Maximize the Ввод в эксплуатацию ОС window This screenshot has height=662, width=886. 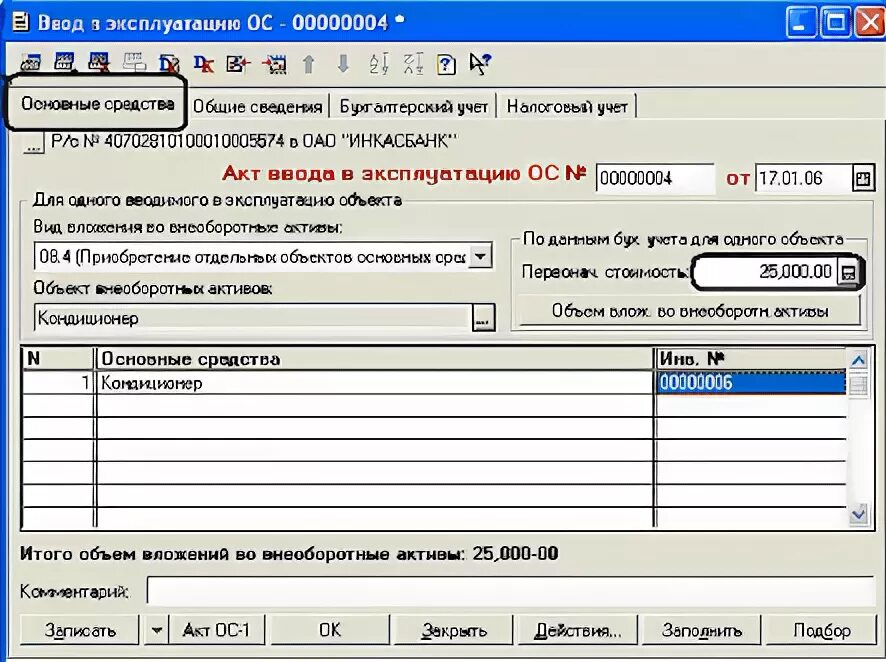pyautogui.click(x=835, y=23)
